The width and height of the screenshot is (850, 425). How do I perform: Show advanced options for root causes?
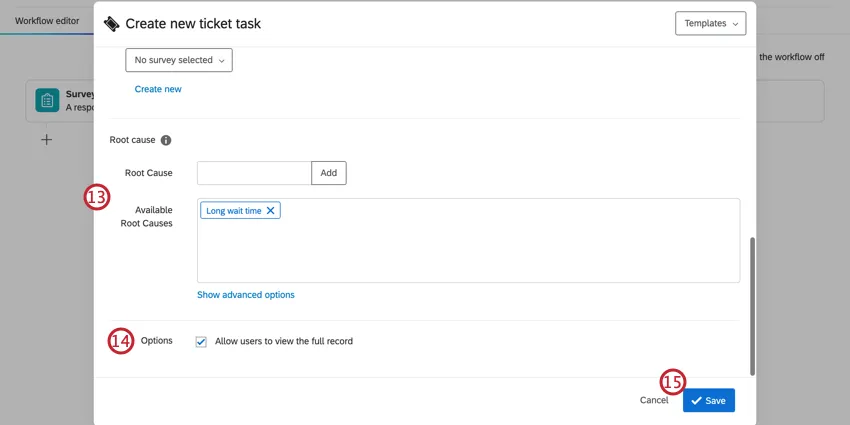246,295
